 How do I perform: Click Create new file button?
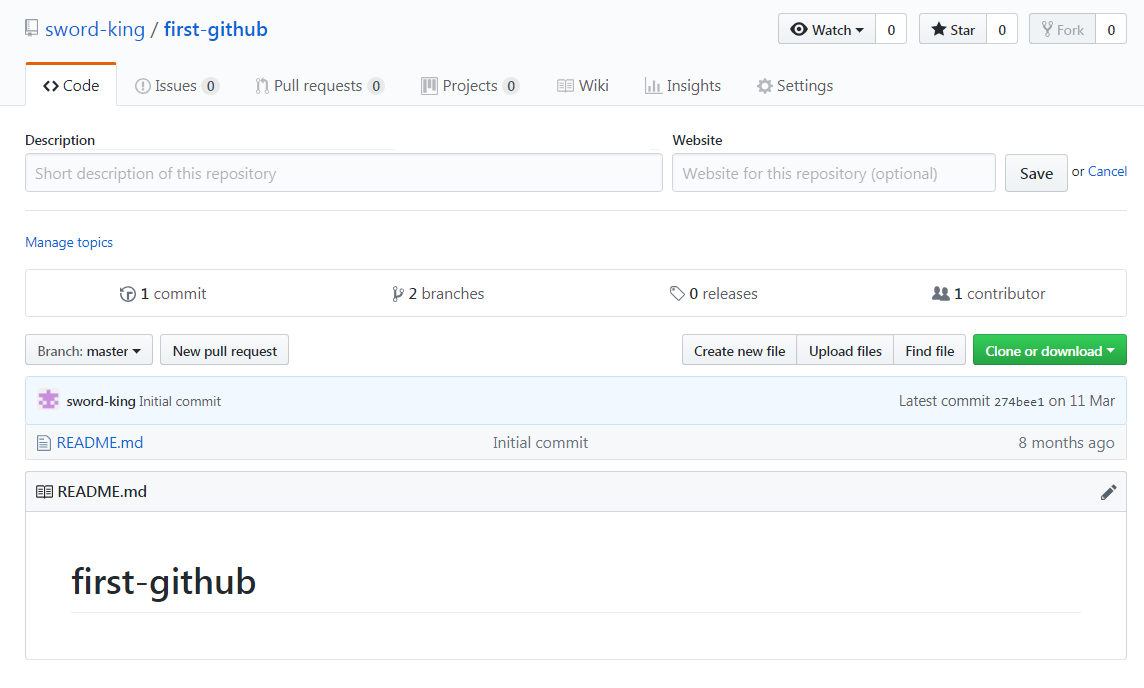[x=739, y=350]
